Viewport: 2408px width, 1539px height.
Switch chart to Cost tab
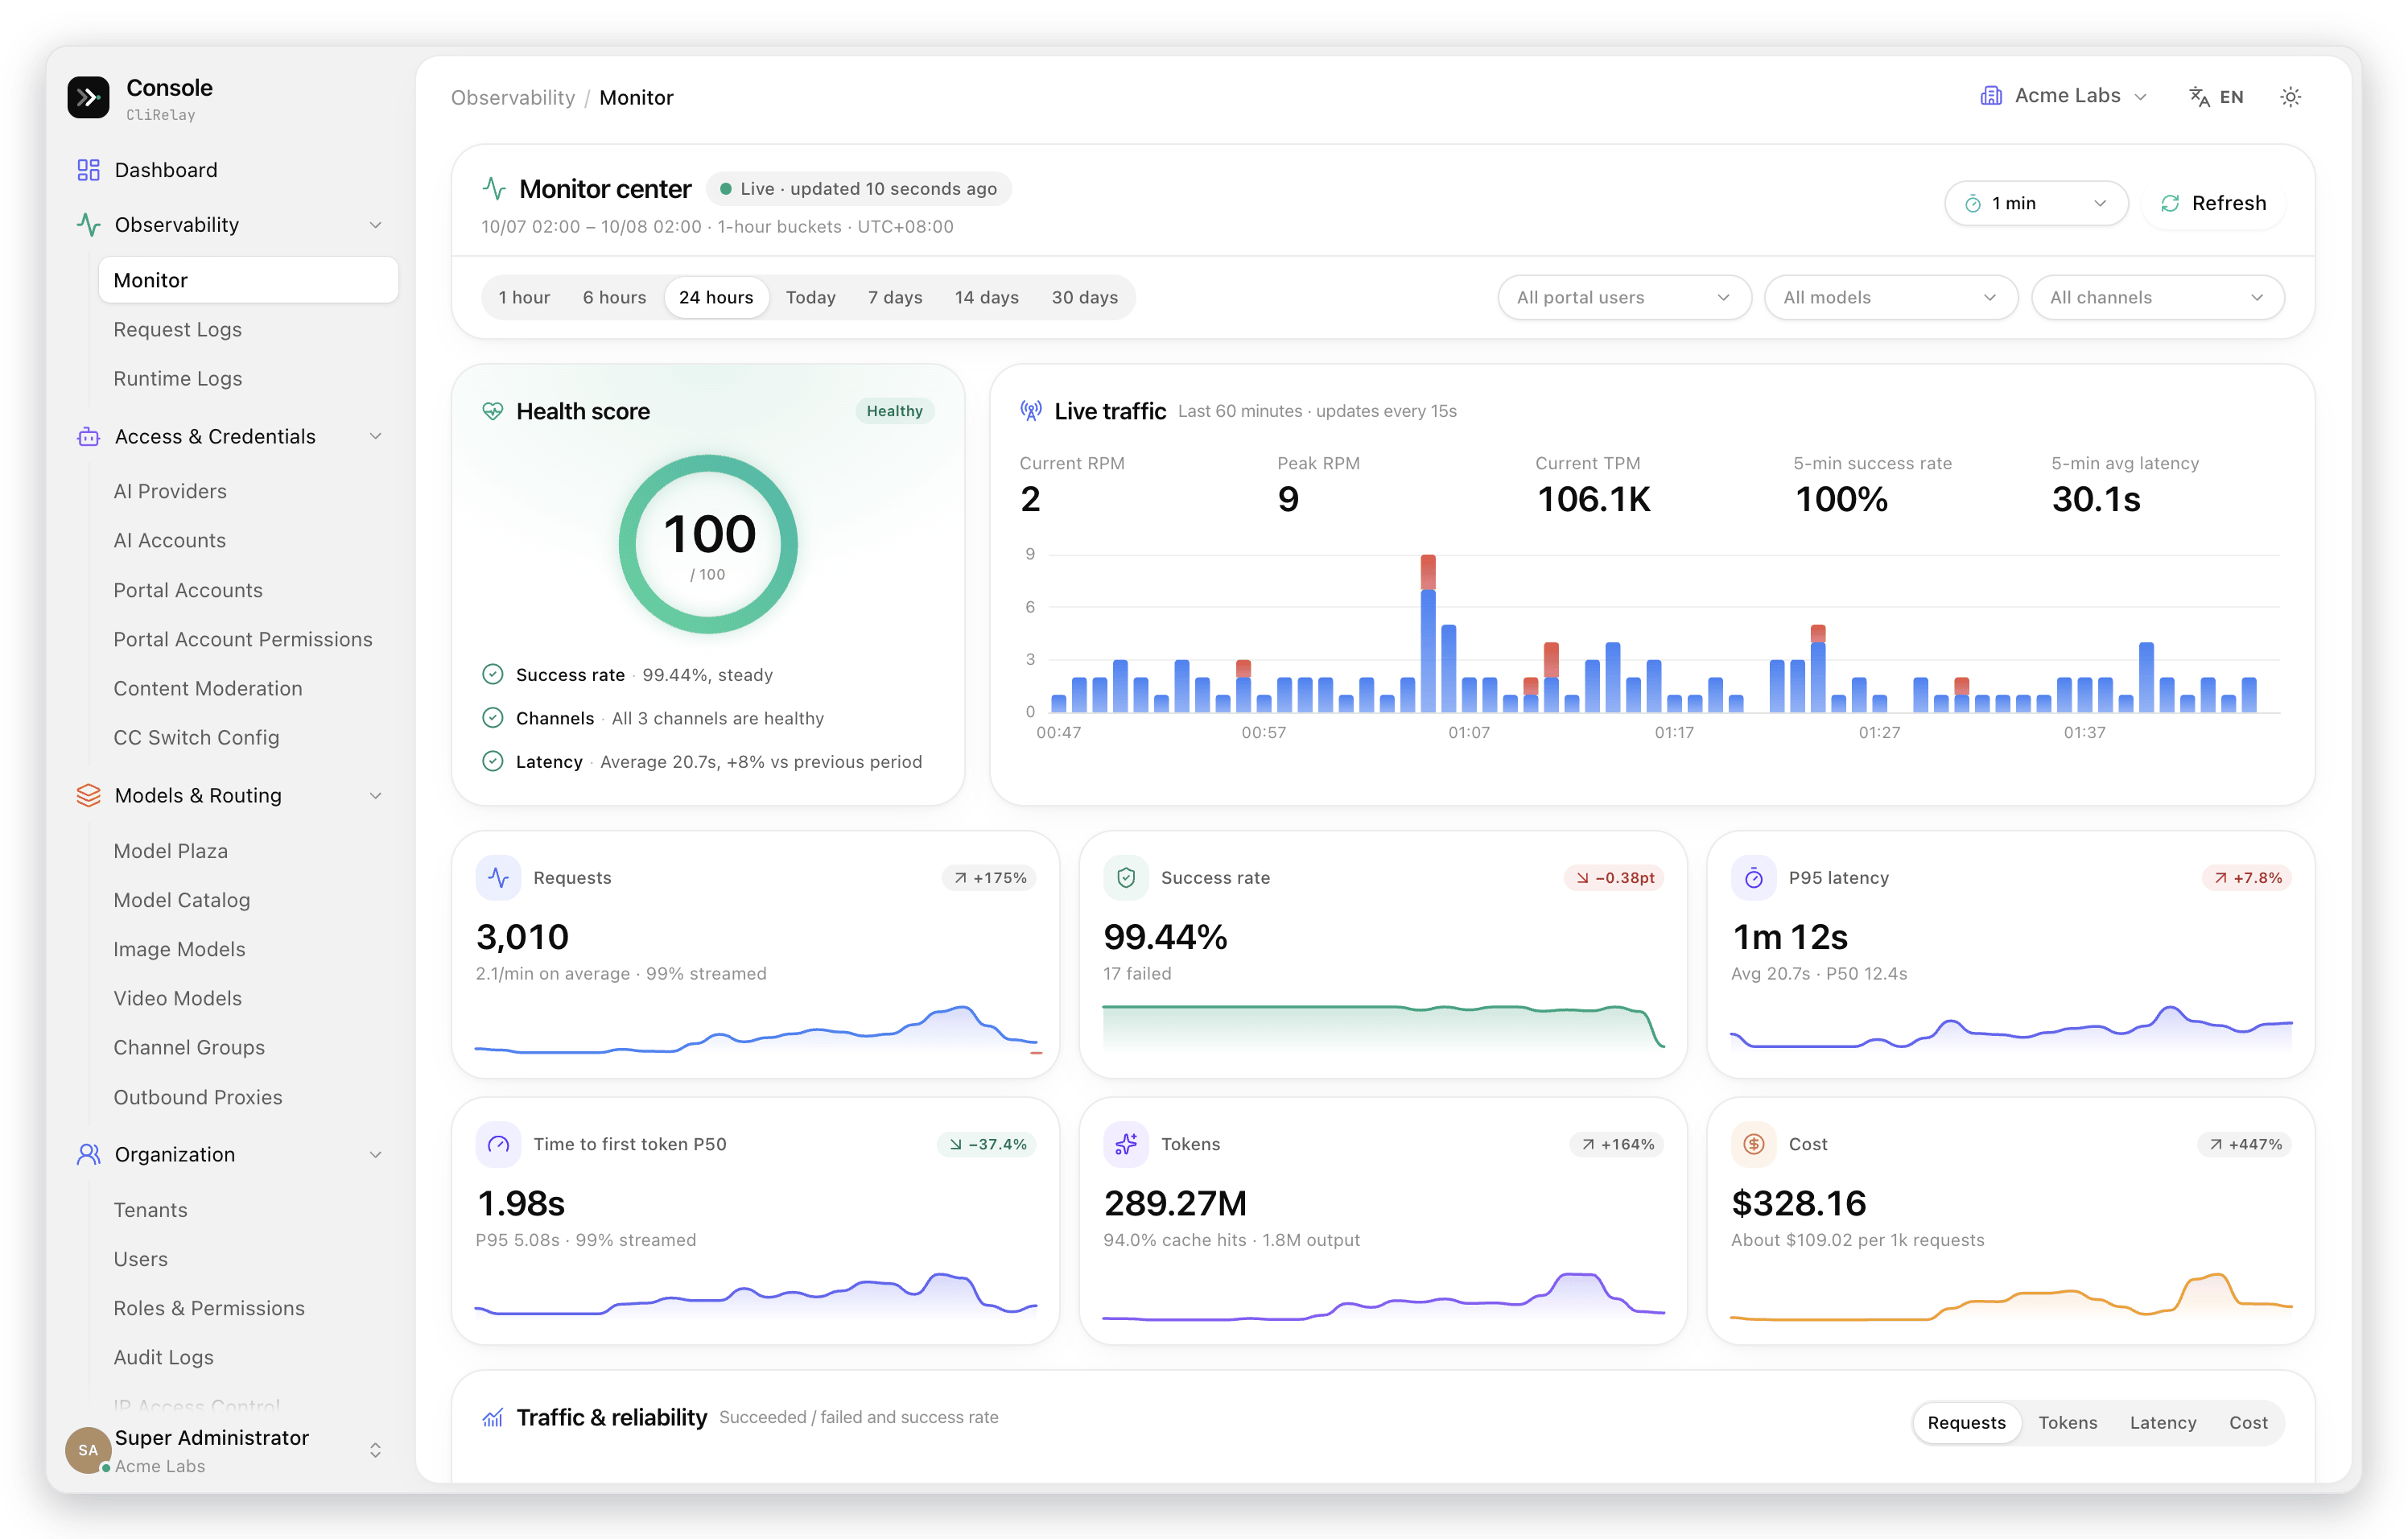point(2247,1422)
